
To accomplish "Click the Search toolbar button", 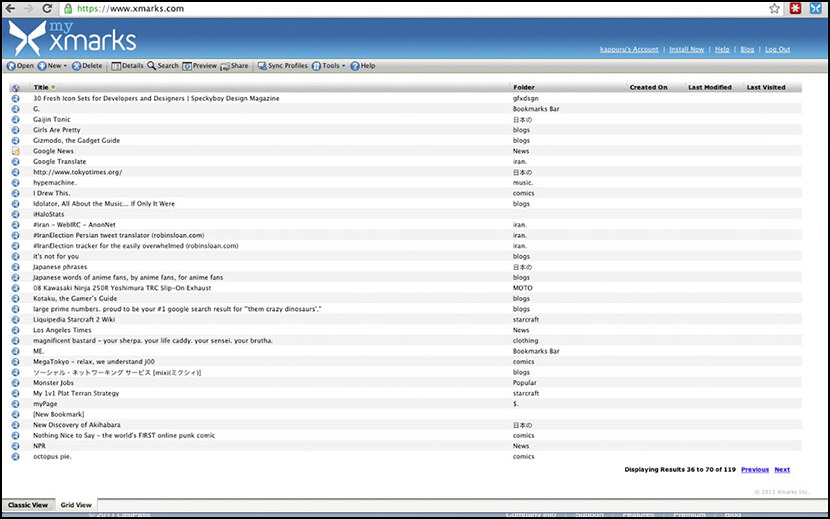I will [x=163, y=66].
